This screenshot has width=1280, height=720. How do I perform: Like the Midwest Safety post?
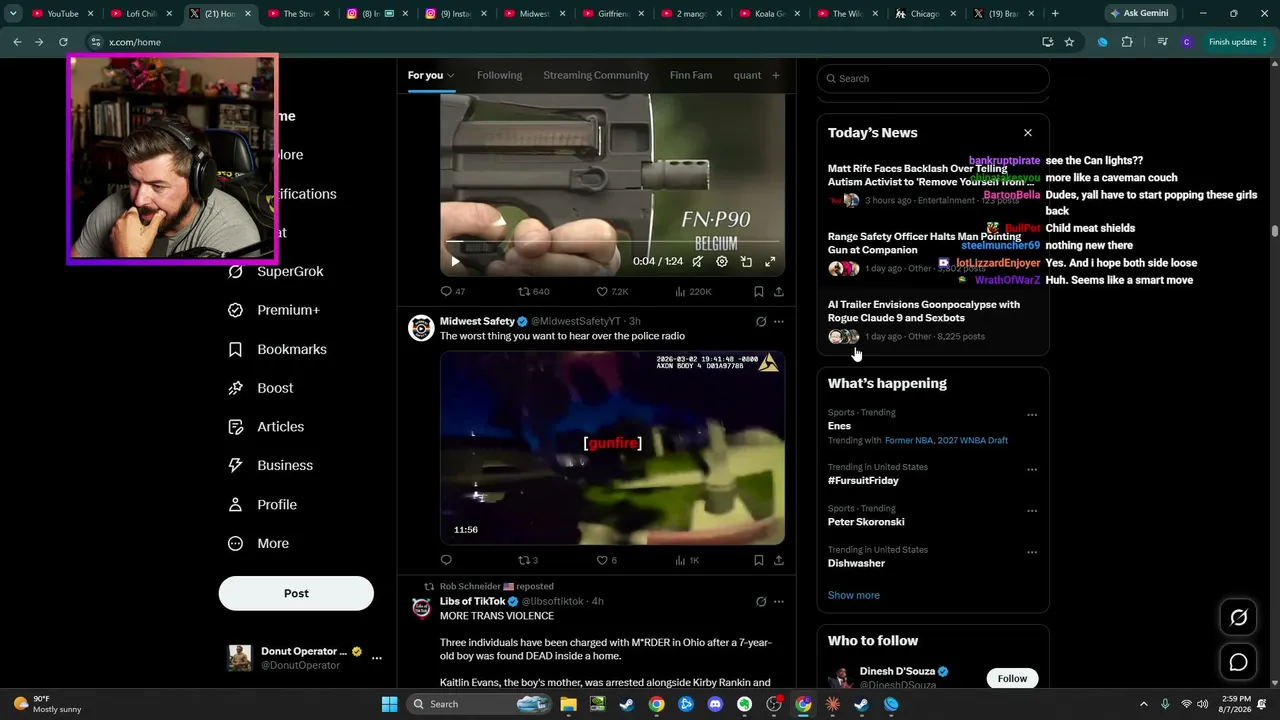click(x=607, y=560)
